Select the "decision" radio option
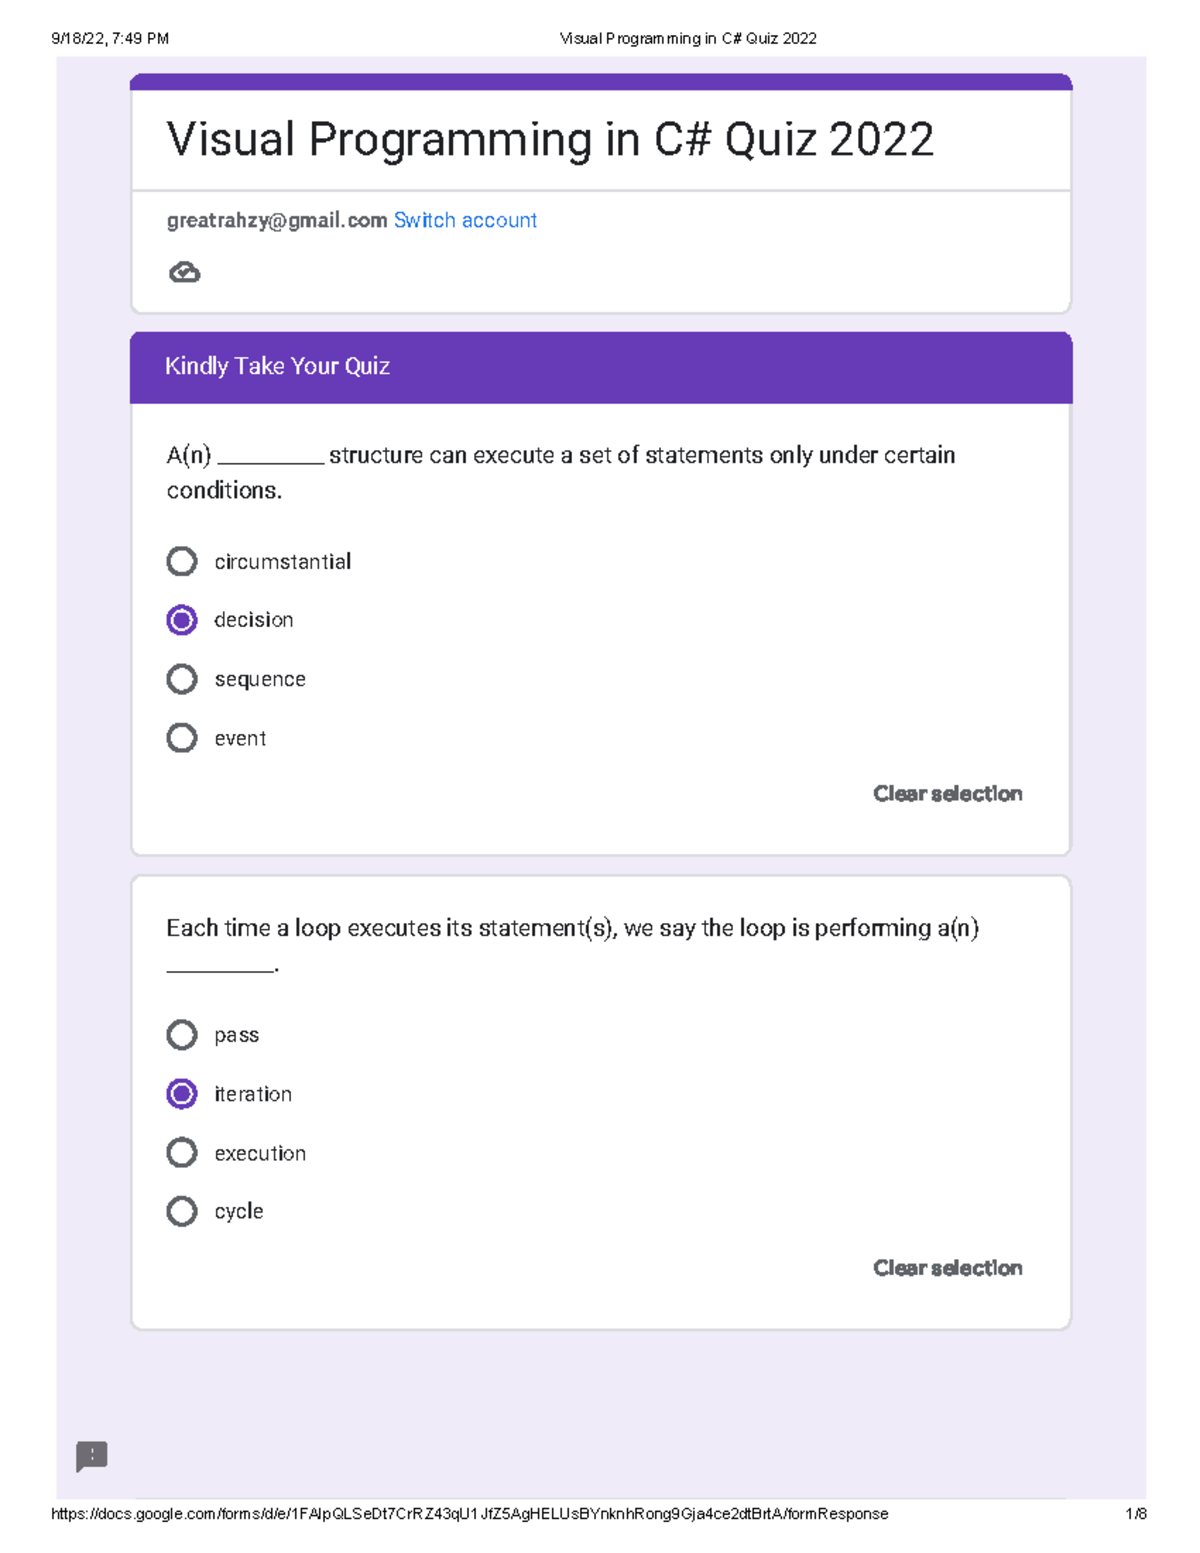 pyautogui.click(x=182, y=620)
